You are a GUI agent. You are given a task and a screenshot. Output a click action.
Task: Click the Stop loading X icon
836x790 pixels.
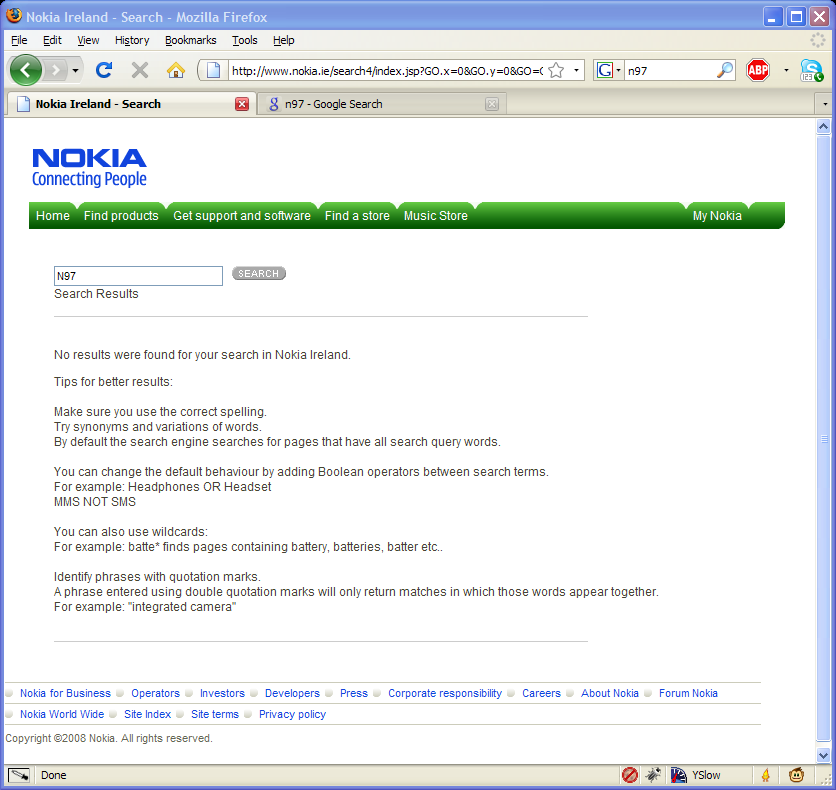[140, 70]
